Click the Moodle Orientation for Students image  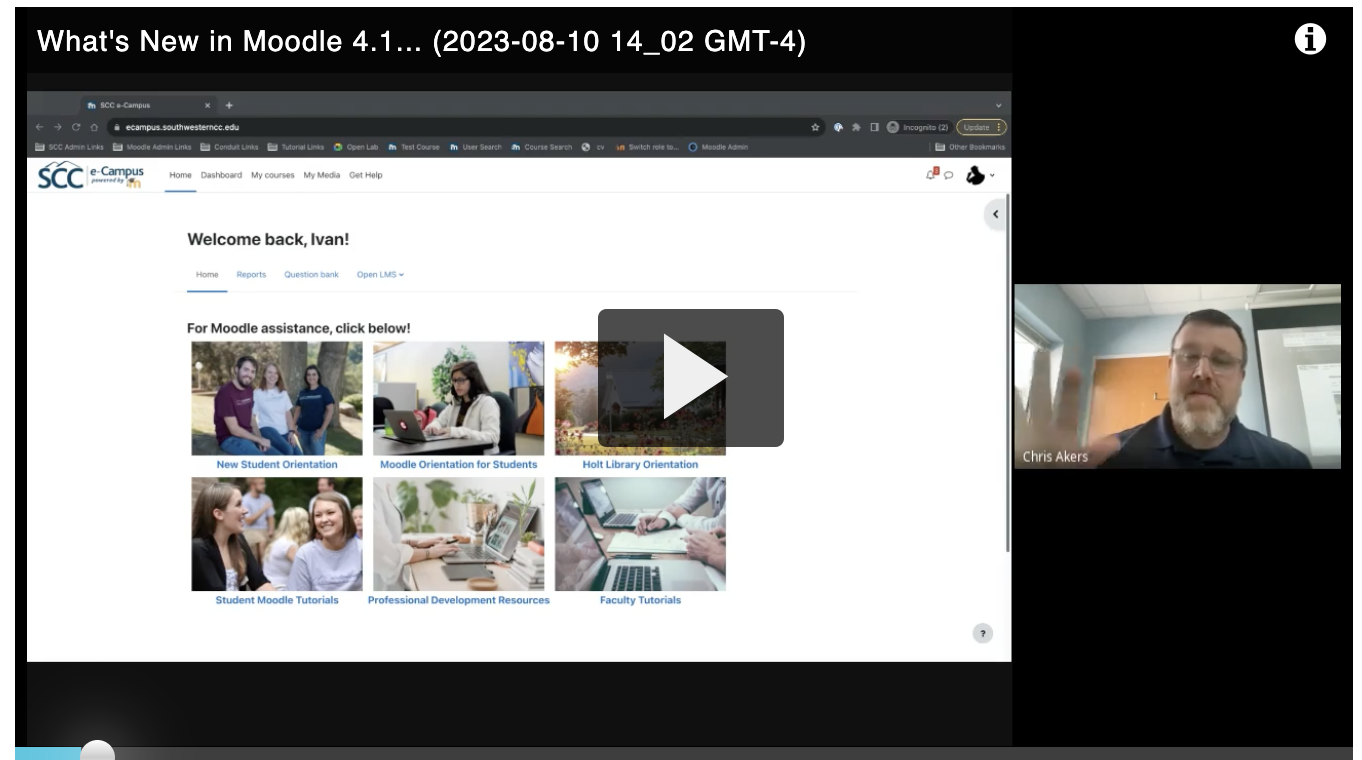pyautogui.click(x=459, y=398)
